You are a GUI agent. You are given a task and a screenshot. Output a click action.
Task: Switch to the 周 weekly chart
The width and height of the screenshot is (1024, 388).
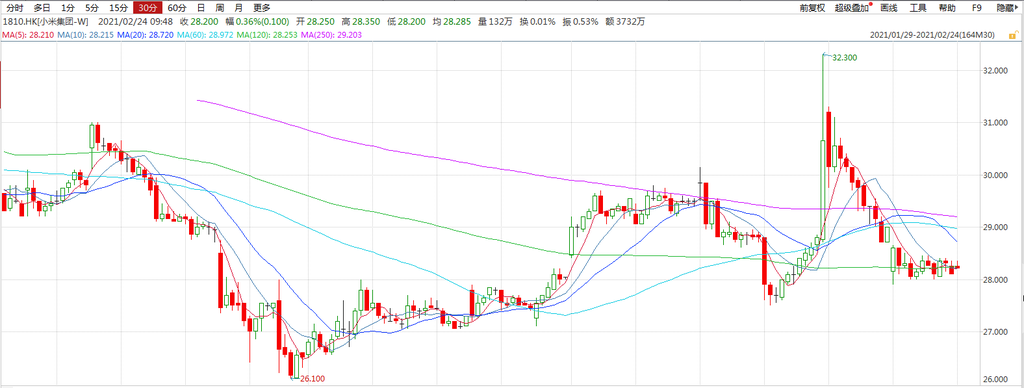click(219, 8)
